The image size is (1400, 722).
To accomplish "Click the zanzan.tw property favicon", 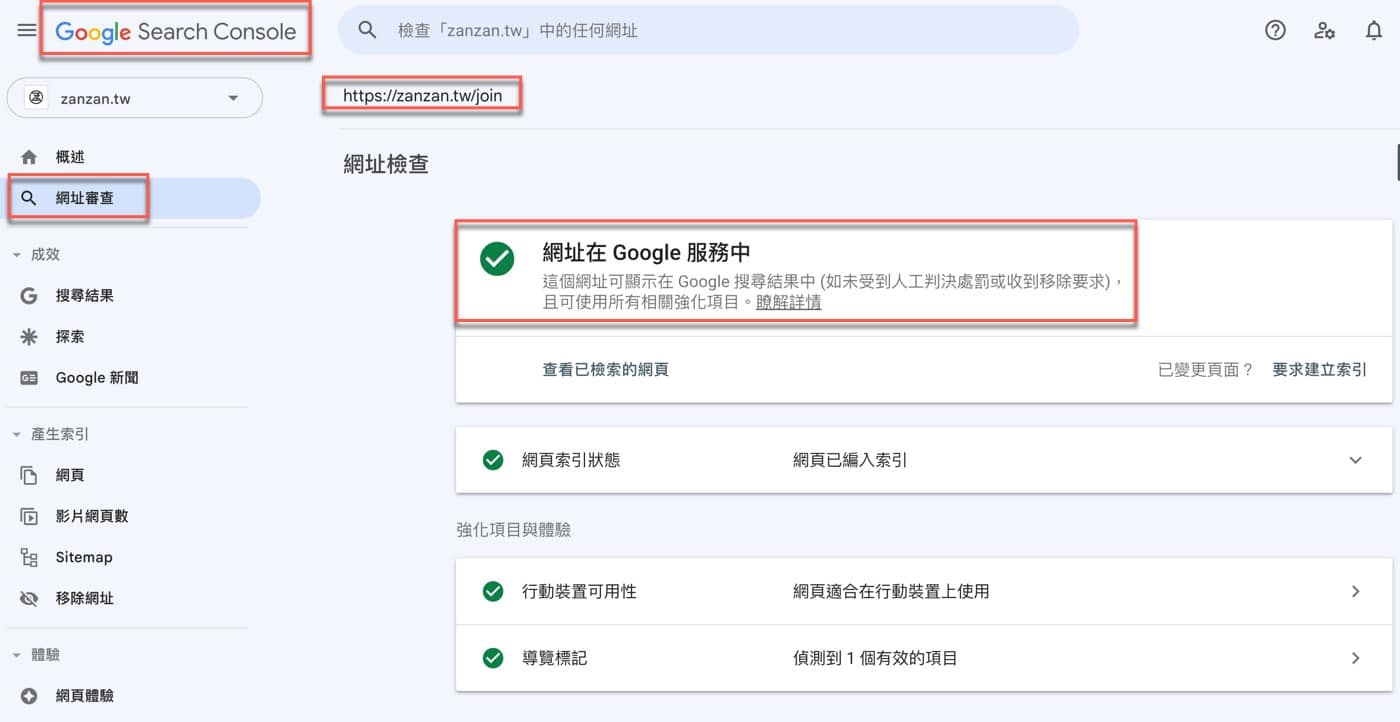I will click(x=36, y=98).
